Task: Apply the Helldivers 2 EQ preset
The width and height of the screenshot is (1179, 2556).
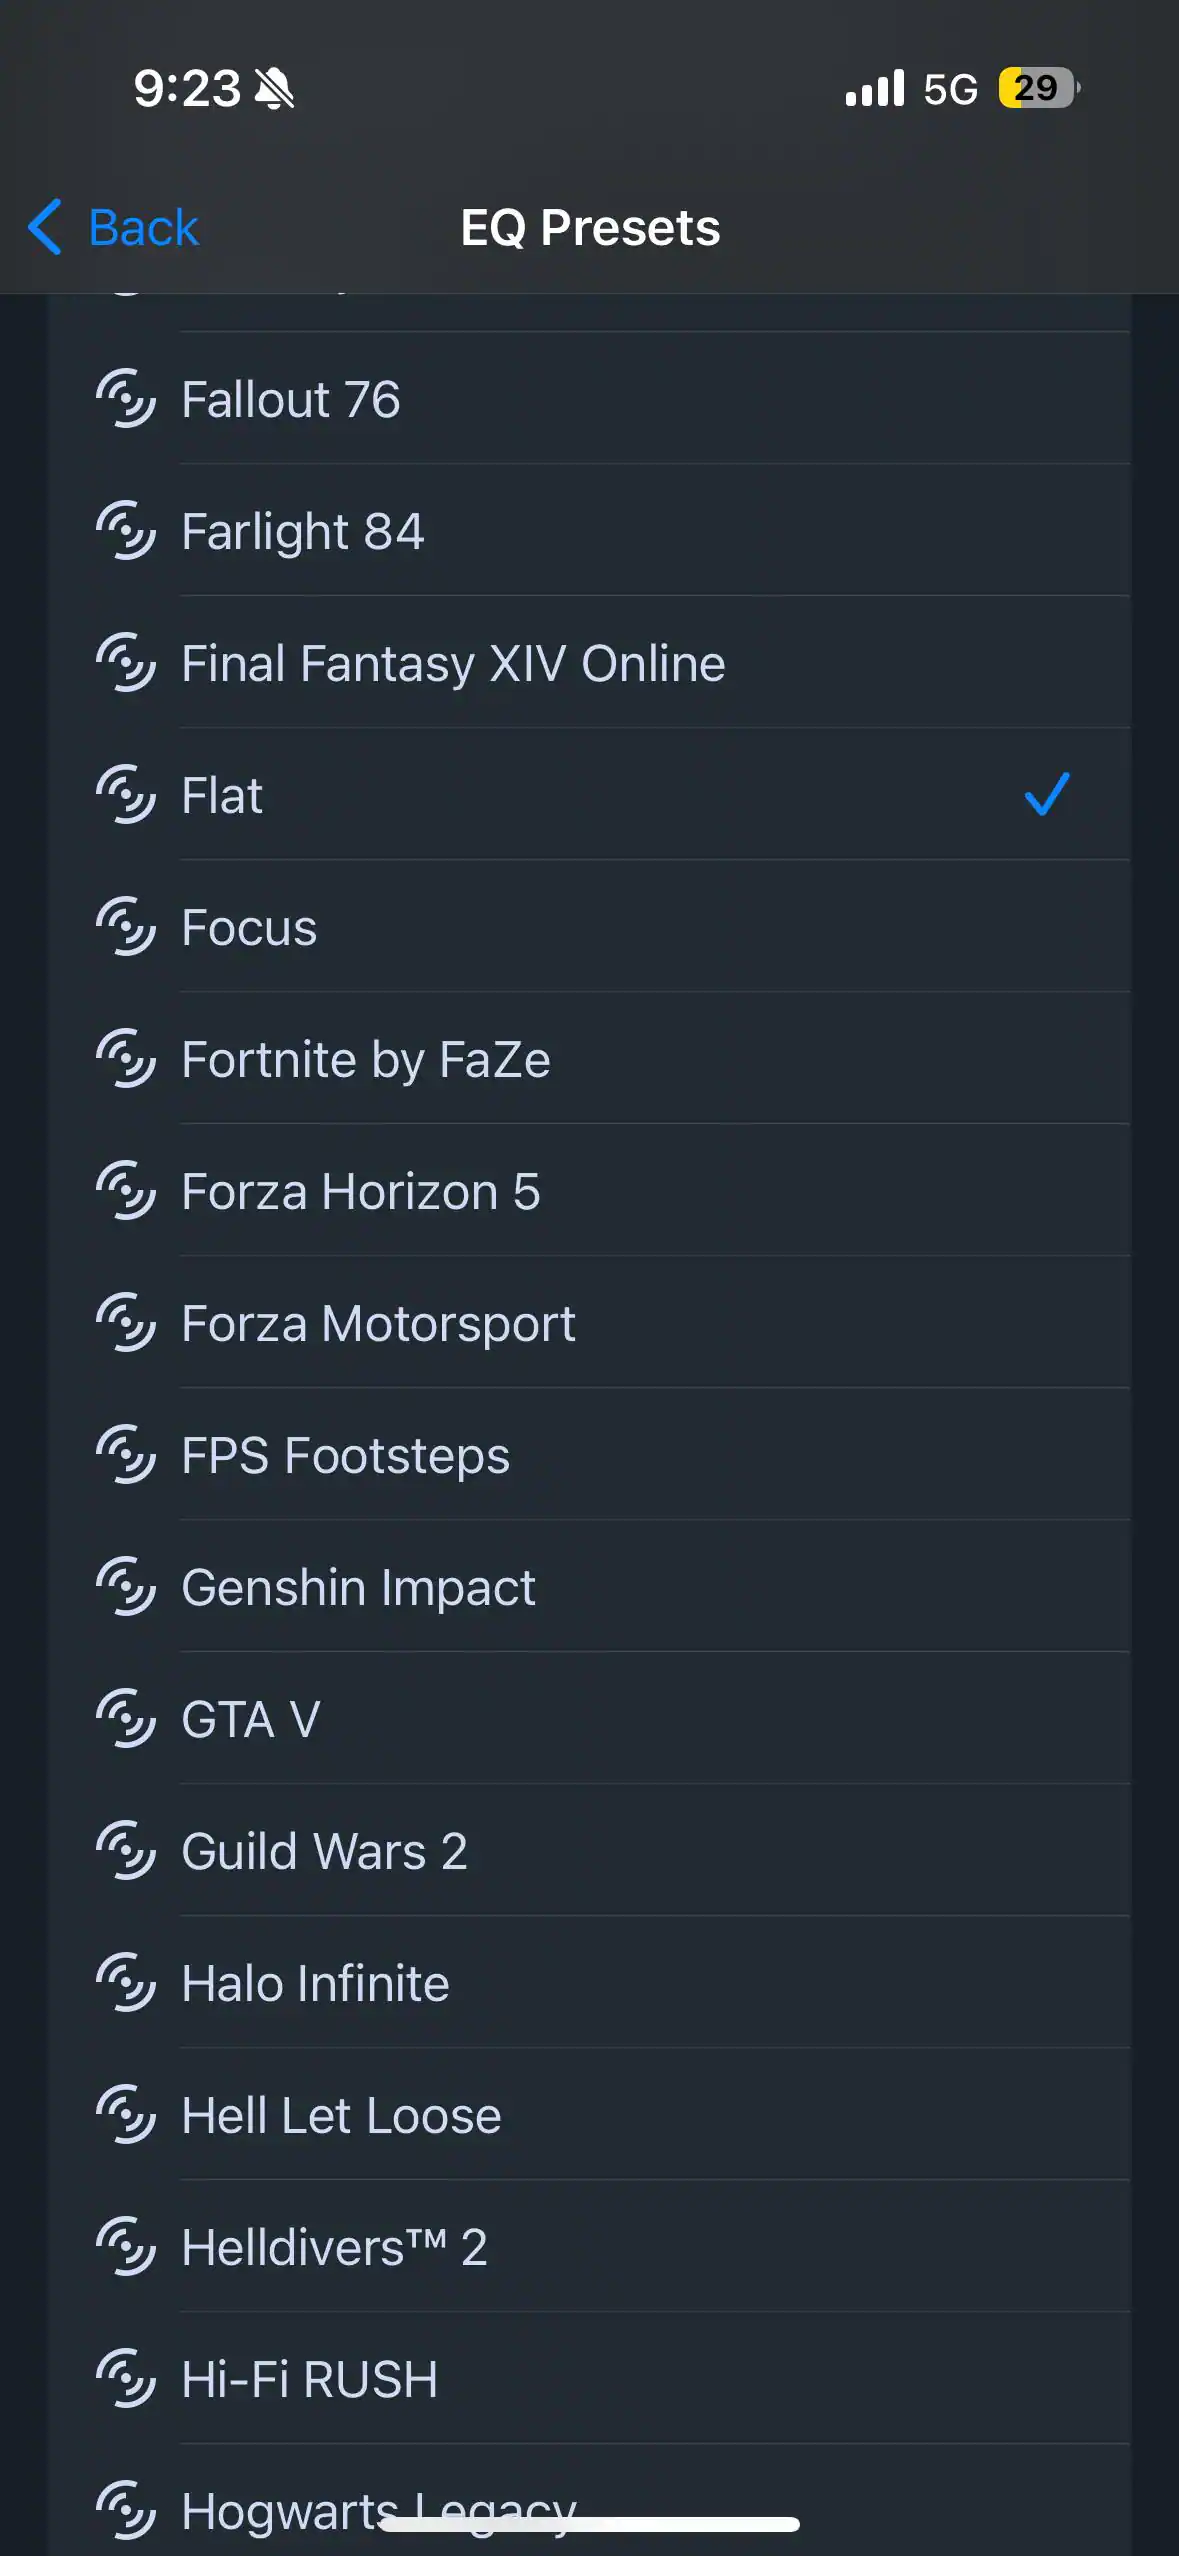Action: [x=334, y=2248]
